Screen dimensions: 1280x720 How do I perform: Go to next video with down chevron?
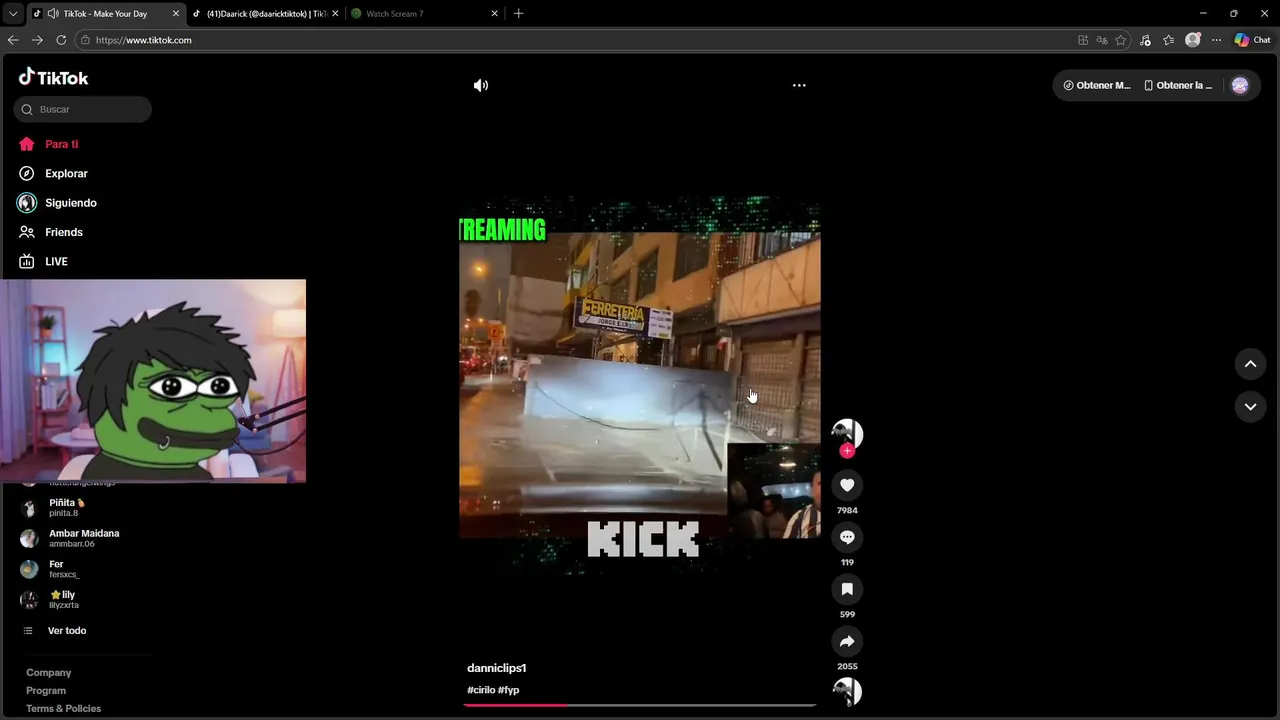click(x=1250, y=406)
